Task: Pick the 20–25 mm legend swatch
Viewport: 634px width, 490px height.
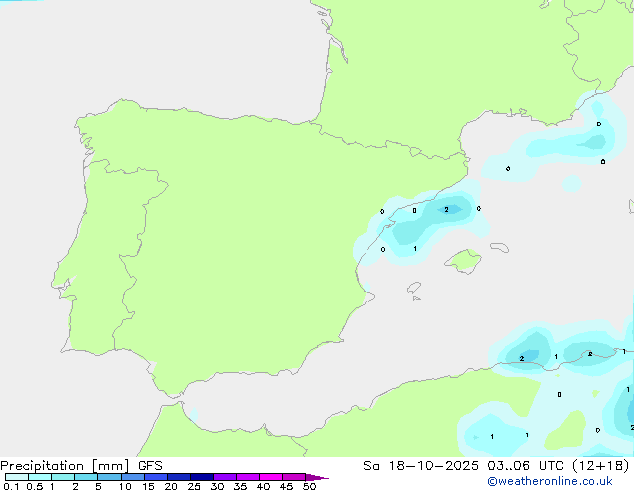Action: click(x=178, y=477)
